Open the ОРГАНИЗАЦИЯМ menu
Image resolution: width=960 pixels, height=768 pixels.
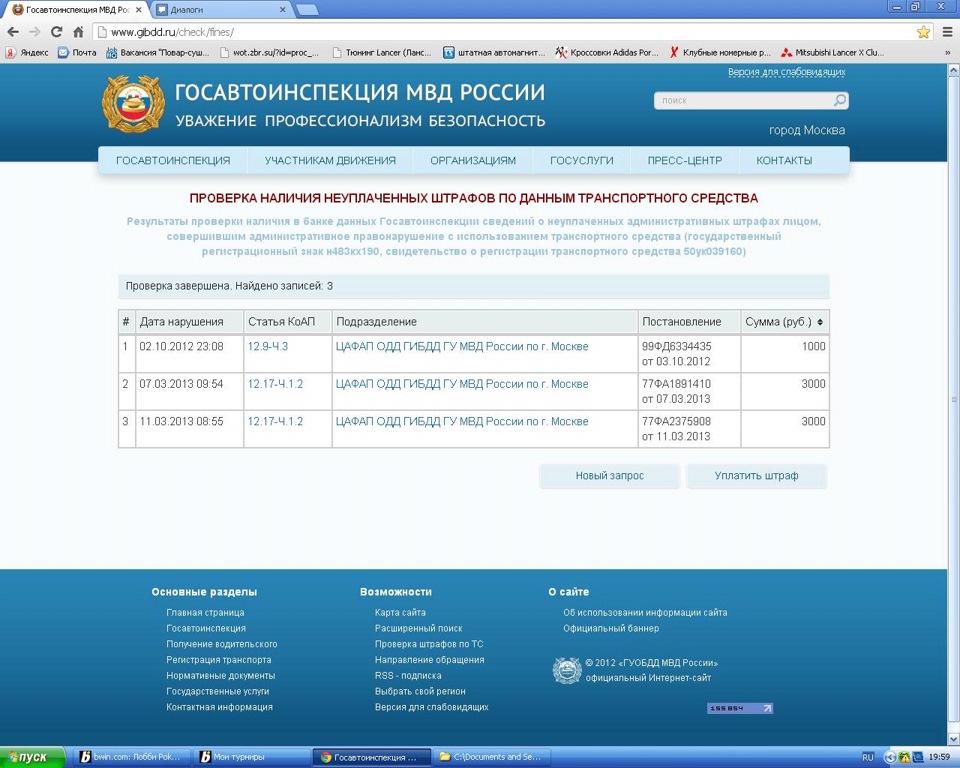coord(473,160)
